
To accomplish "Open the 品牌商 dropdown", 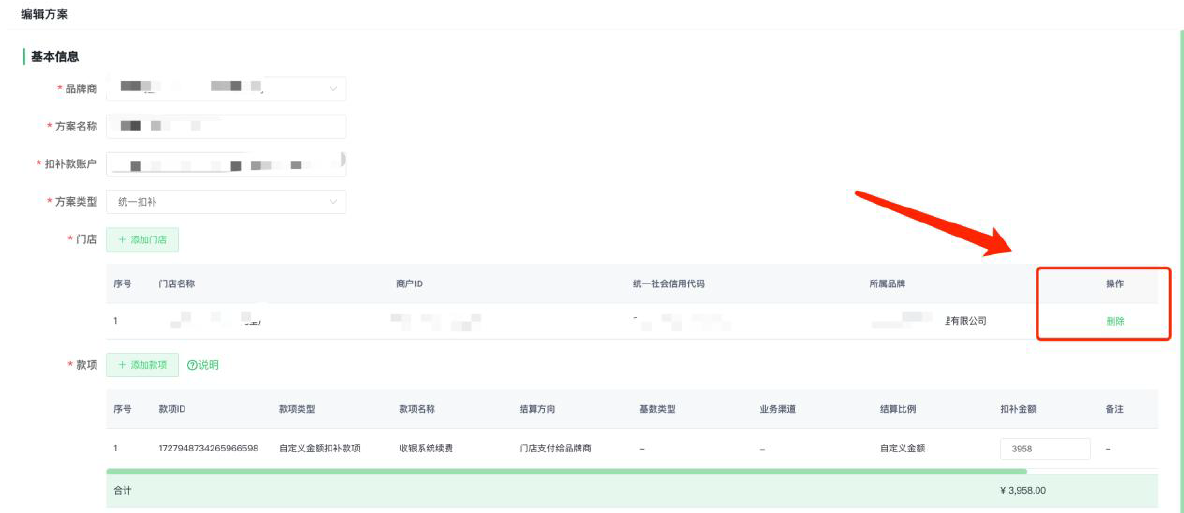I will tap(226, 89).
